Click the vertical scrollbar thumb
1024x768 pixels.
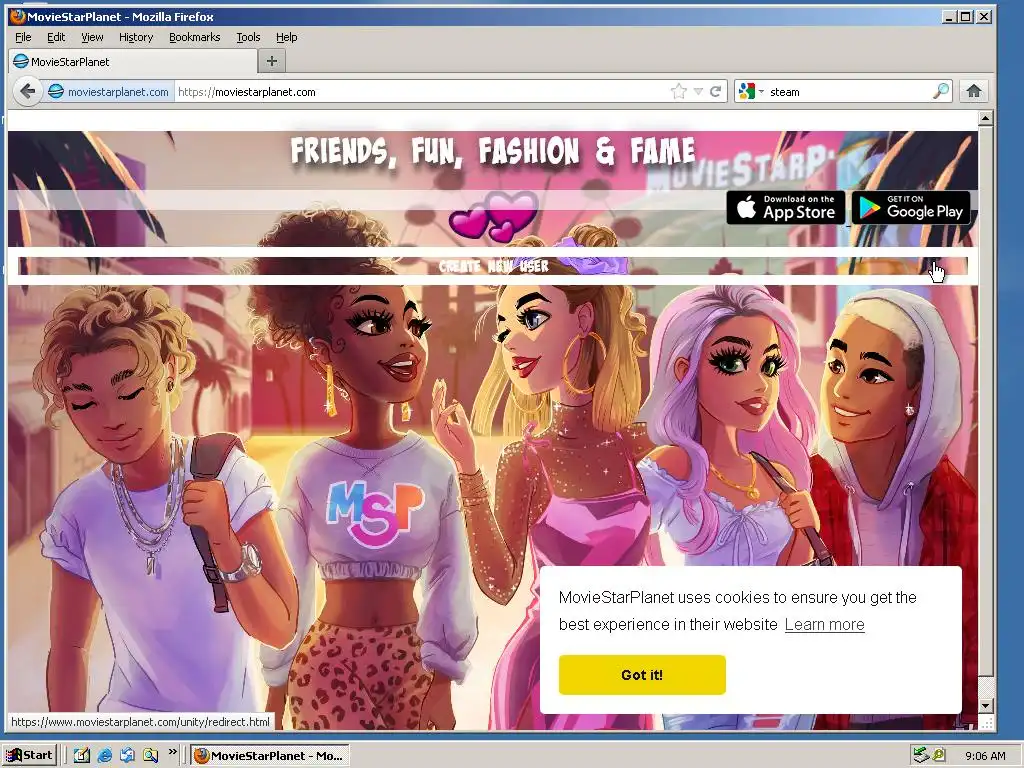(985, 402)
